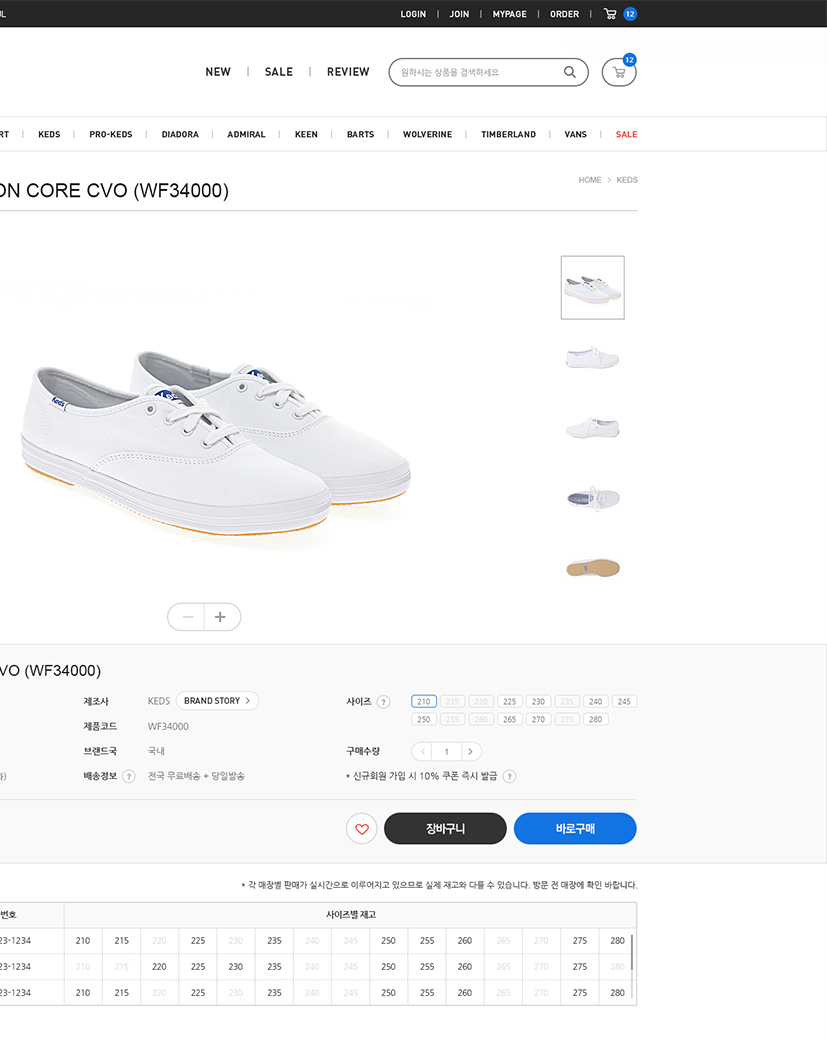Screen dimensions: 827x1037
Task: Click HOME in the breadcrumb
Action: tap(590, 180)
